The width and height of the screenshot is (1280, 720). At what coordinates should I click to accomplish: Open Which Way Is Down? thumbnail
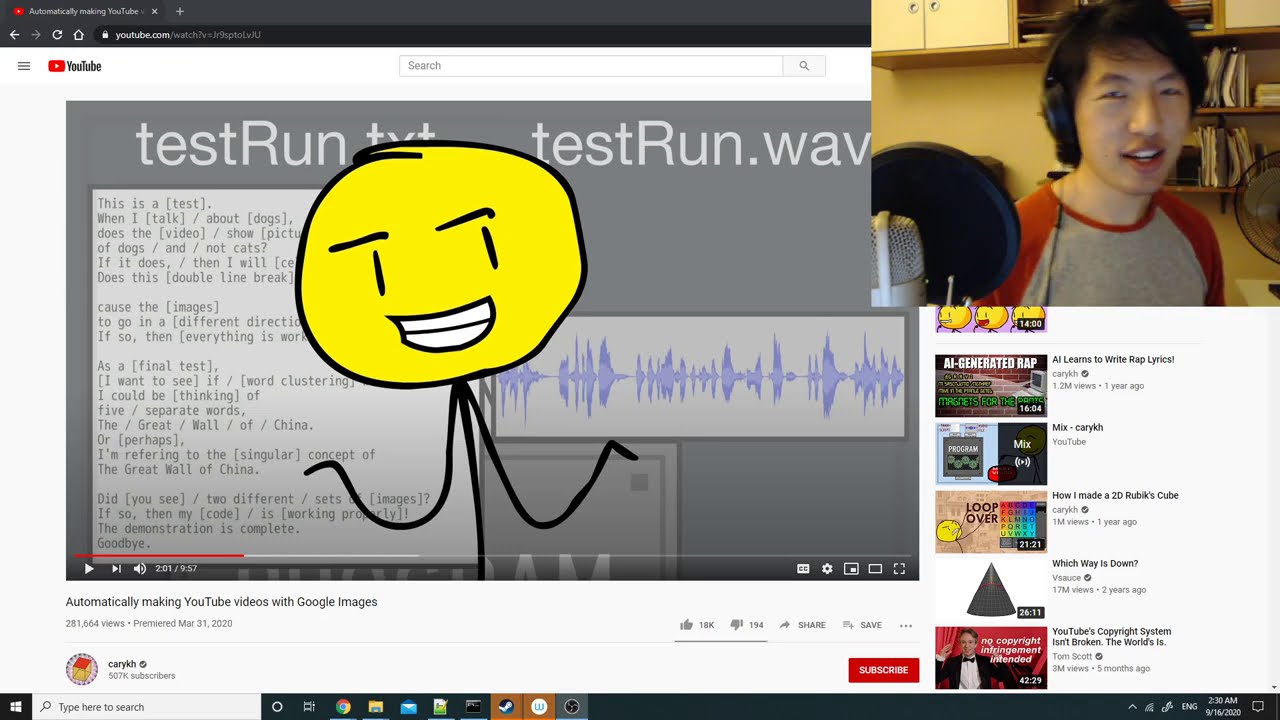[991, 590]
